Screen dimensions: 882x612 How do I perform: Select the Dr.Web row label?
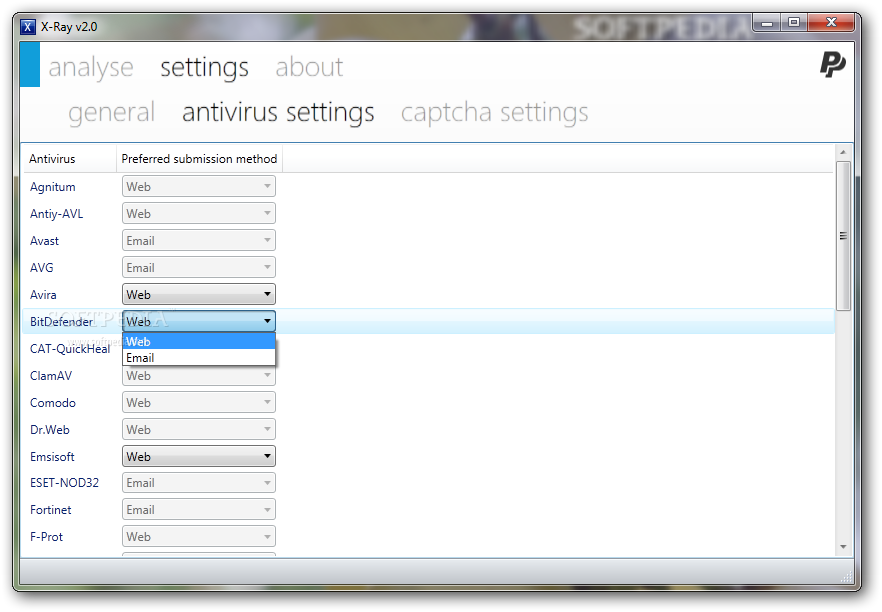pyautogui.click(x=50, y=430)
